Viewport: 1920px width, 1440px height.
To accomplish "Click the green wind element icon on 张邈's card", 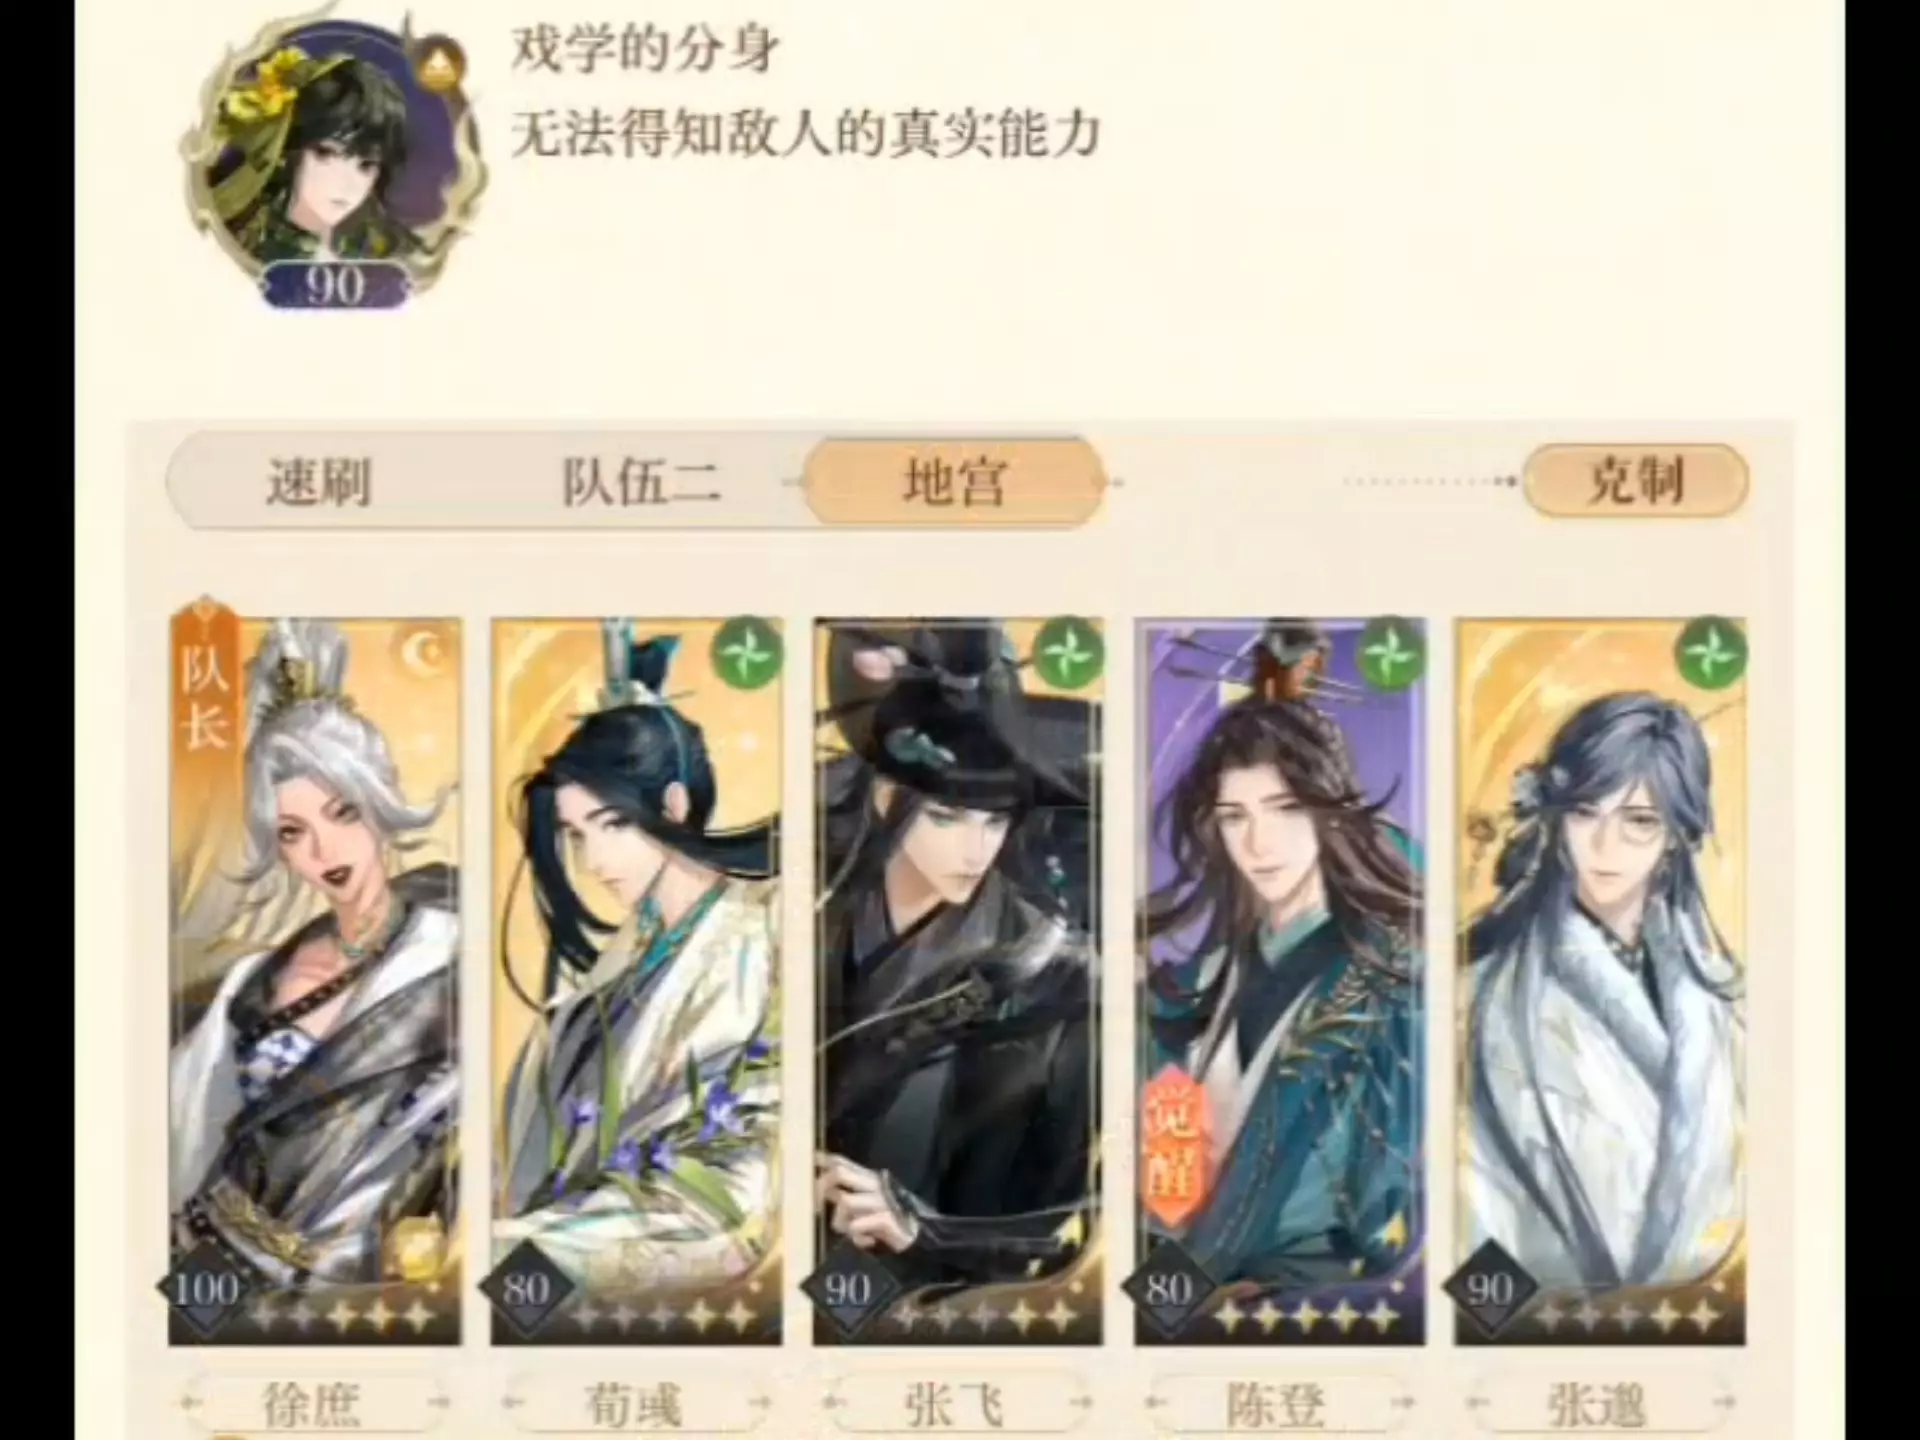I will pyautogui.click(x=1709, y=653).
